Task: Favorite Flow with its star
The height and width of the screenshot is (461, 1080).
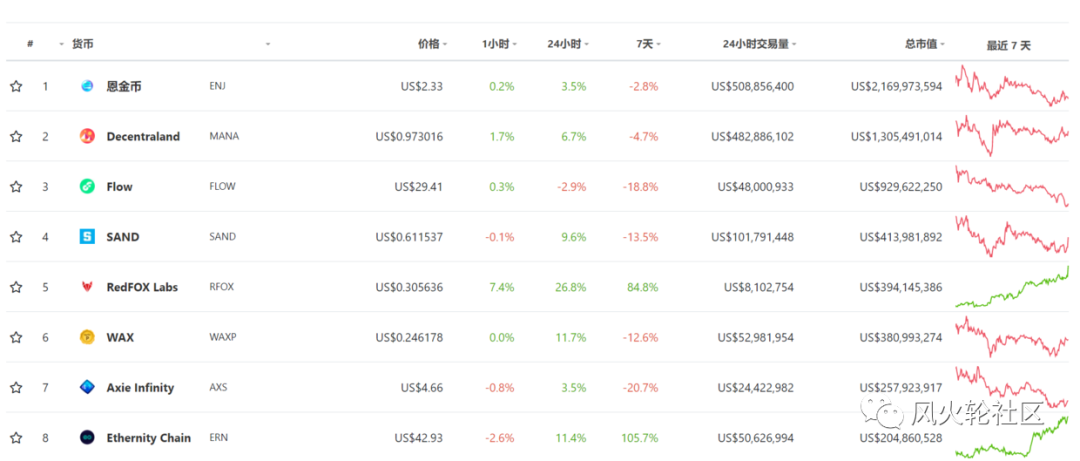Action: click(16, 187)
